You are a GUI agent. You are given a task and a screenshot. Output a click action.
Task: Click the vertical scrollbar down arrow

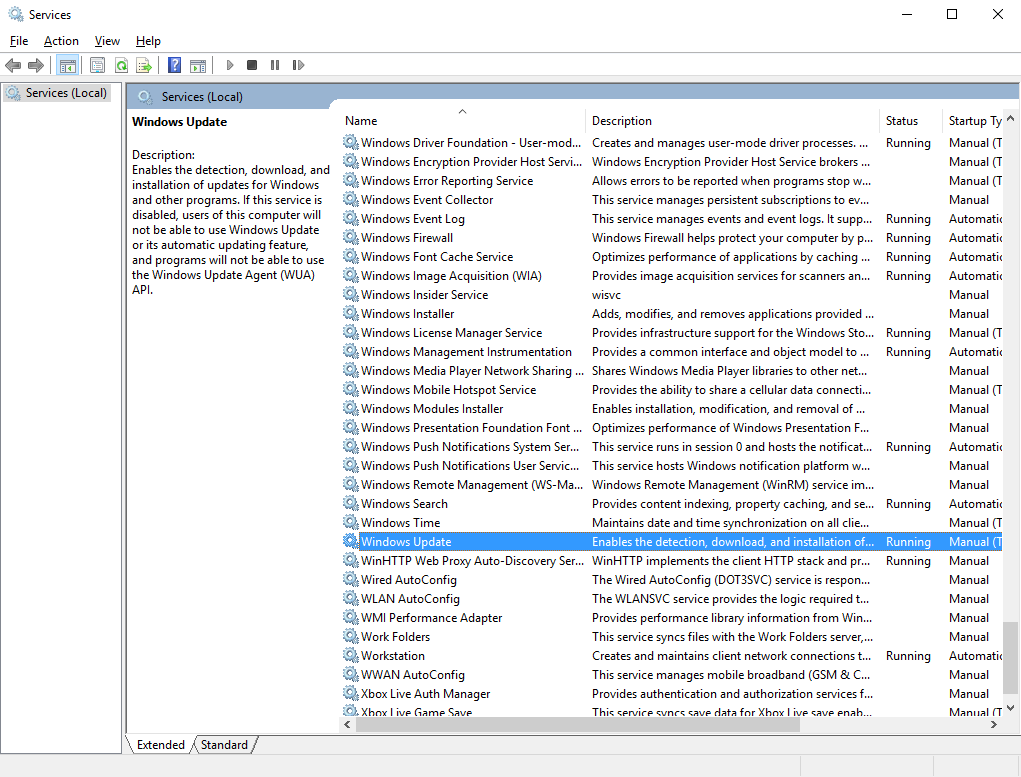coord(1010,708)
